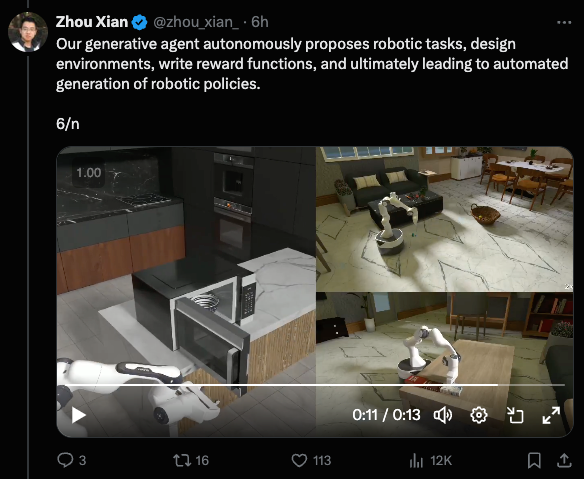Open the 6h timestamp link

pyautogui.click(x=260, y=22)
